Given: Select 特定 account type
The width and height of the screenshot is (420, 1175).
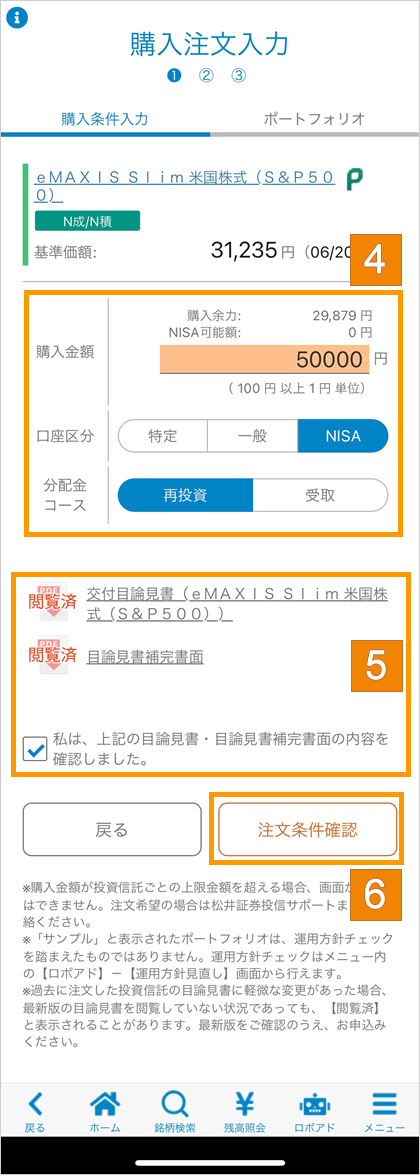Looking at the screenshot, I should 162,436.
